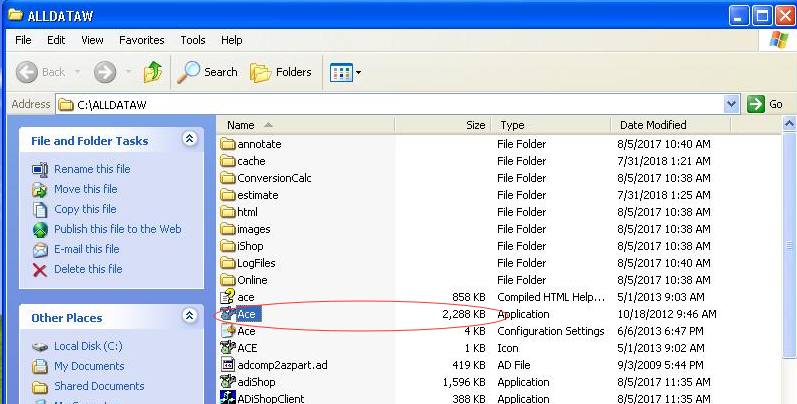
Task: Select the ACE icon file
Action: tap(228, 348)
